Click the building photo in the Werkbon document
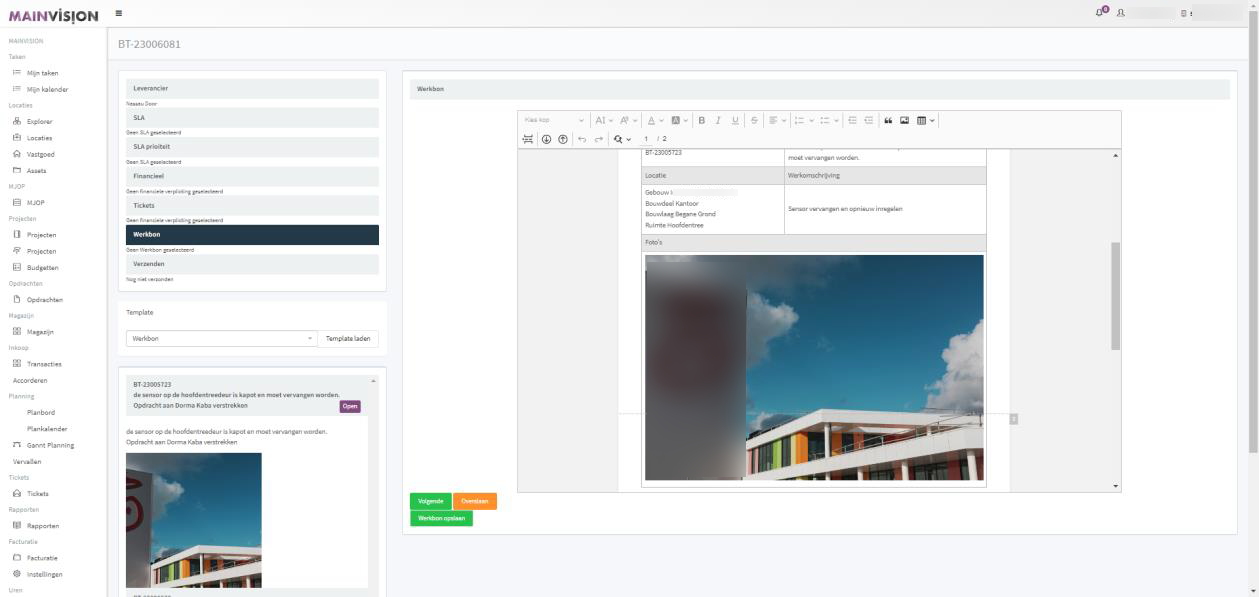 (x=814, y=367)
